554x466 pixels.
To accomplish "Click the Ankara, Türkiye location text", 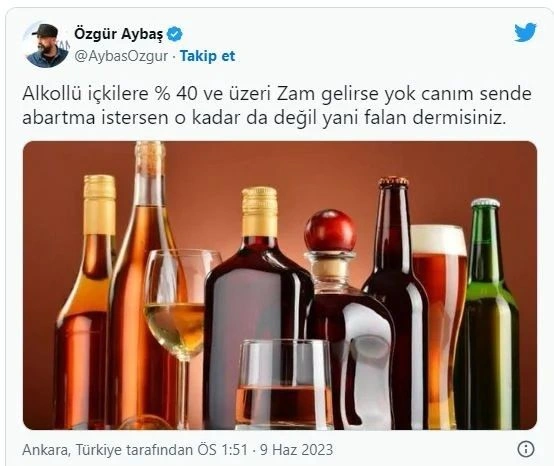I will pyautogui.click(x=73, y=450).
